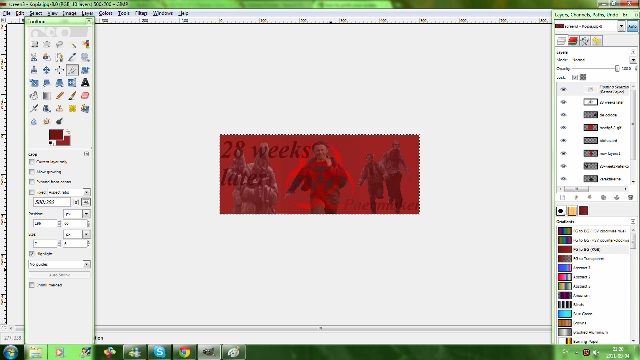Open the layer Mode dropdown
The image size is (640, 360).
[x=633, y=60]
